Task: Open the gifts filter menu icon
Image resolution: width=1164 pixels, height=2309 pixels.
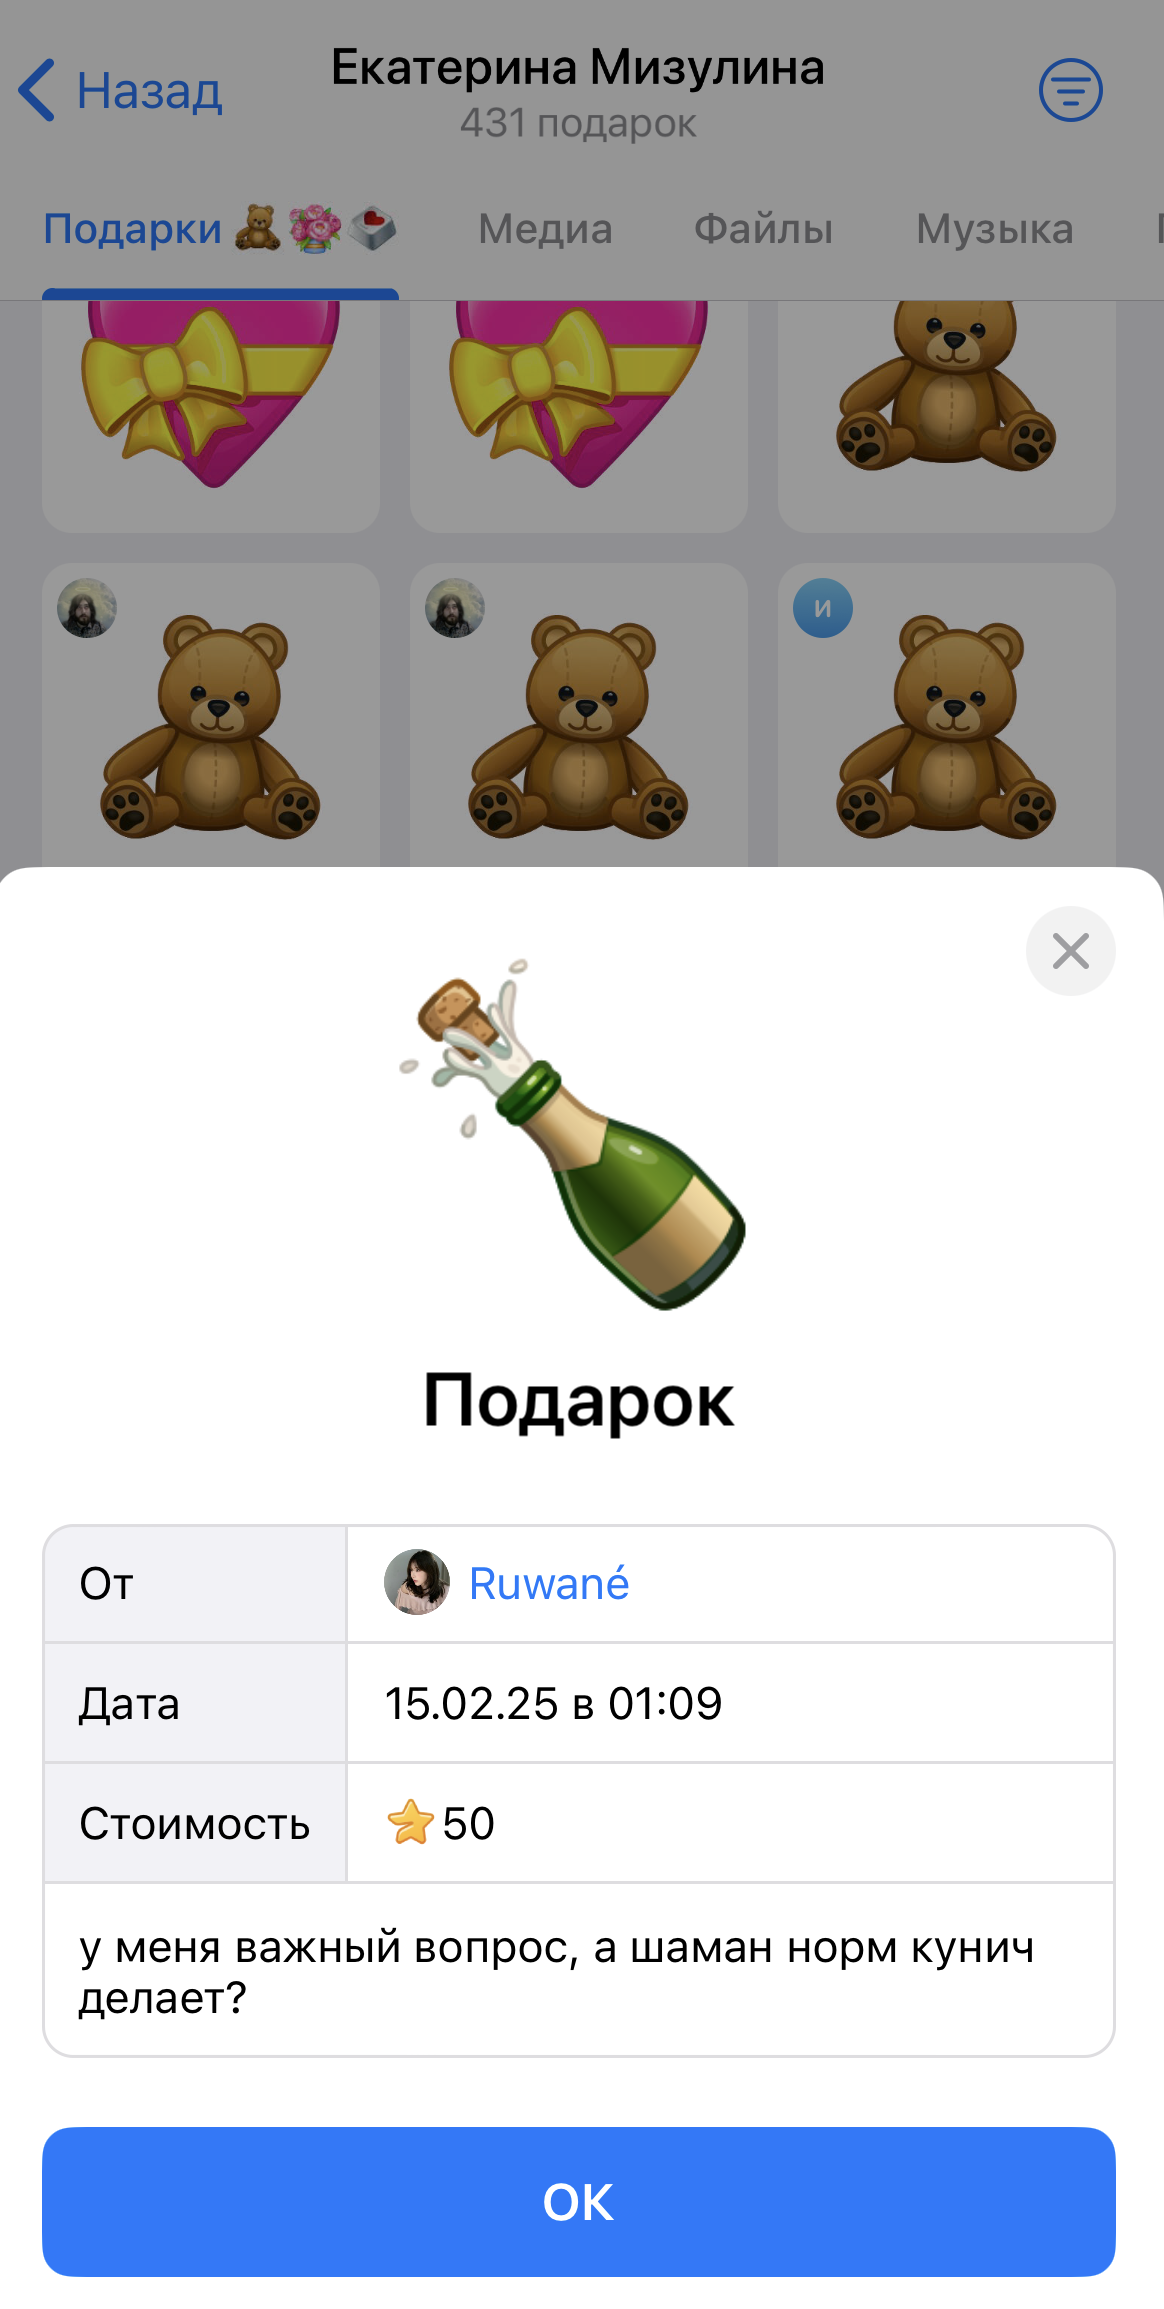Action: pos(1070,90)
